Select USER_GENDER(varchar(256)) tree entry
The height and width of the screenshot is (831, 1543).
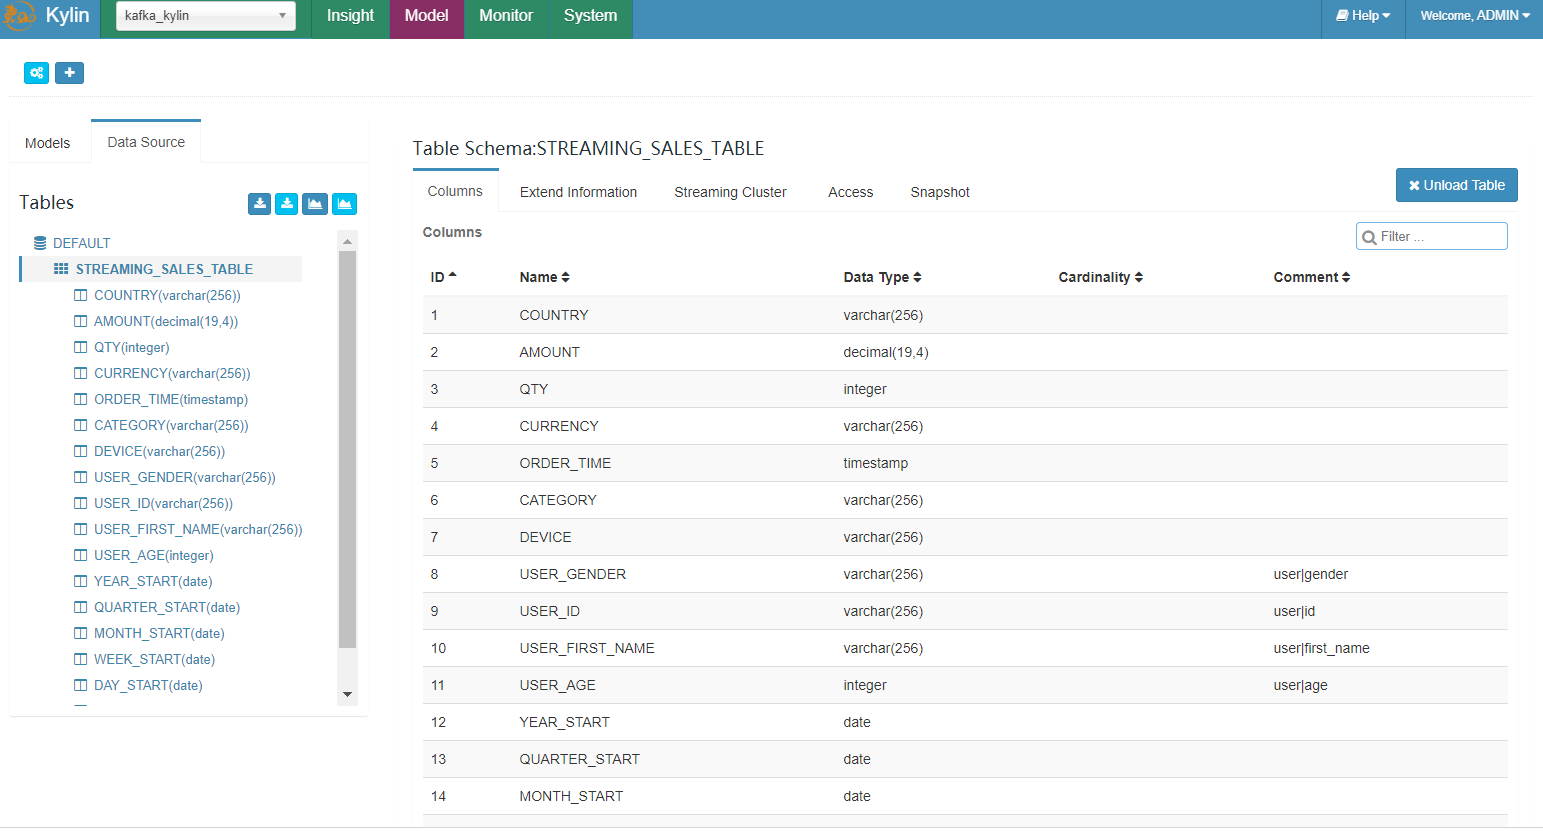point(185,477)
